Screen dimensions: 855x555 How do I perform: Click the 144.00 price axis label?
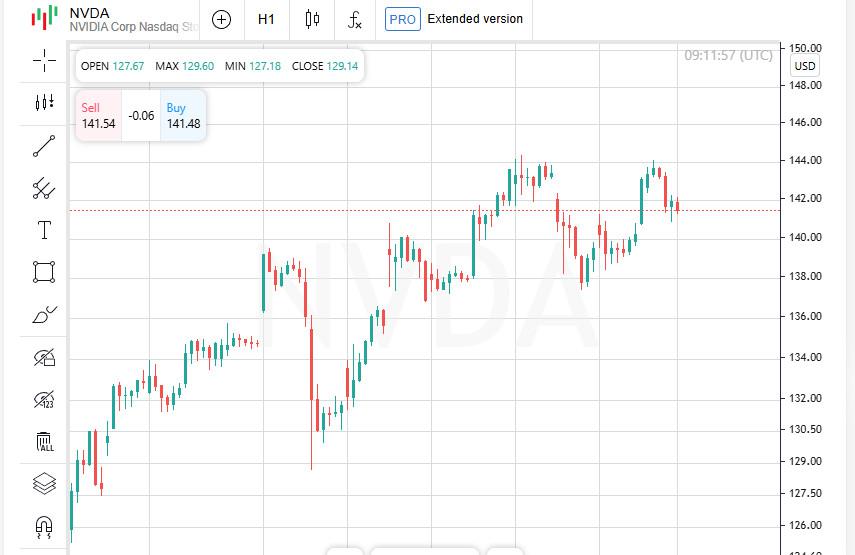805,160
